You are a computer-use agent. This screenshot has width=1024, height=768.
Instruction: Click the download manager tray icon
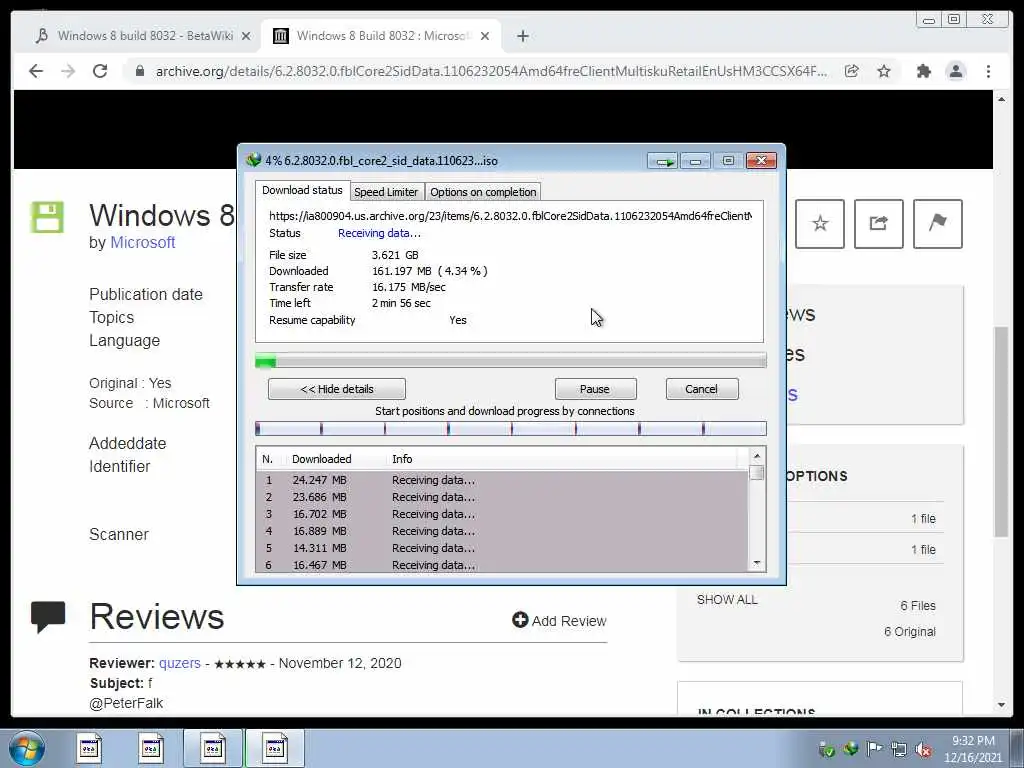[x=850, y=749]
